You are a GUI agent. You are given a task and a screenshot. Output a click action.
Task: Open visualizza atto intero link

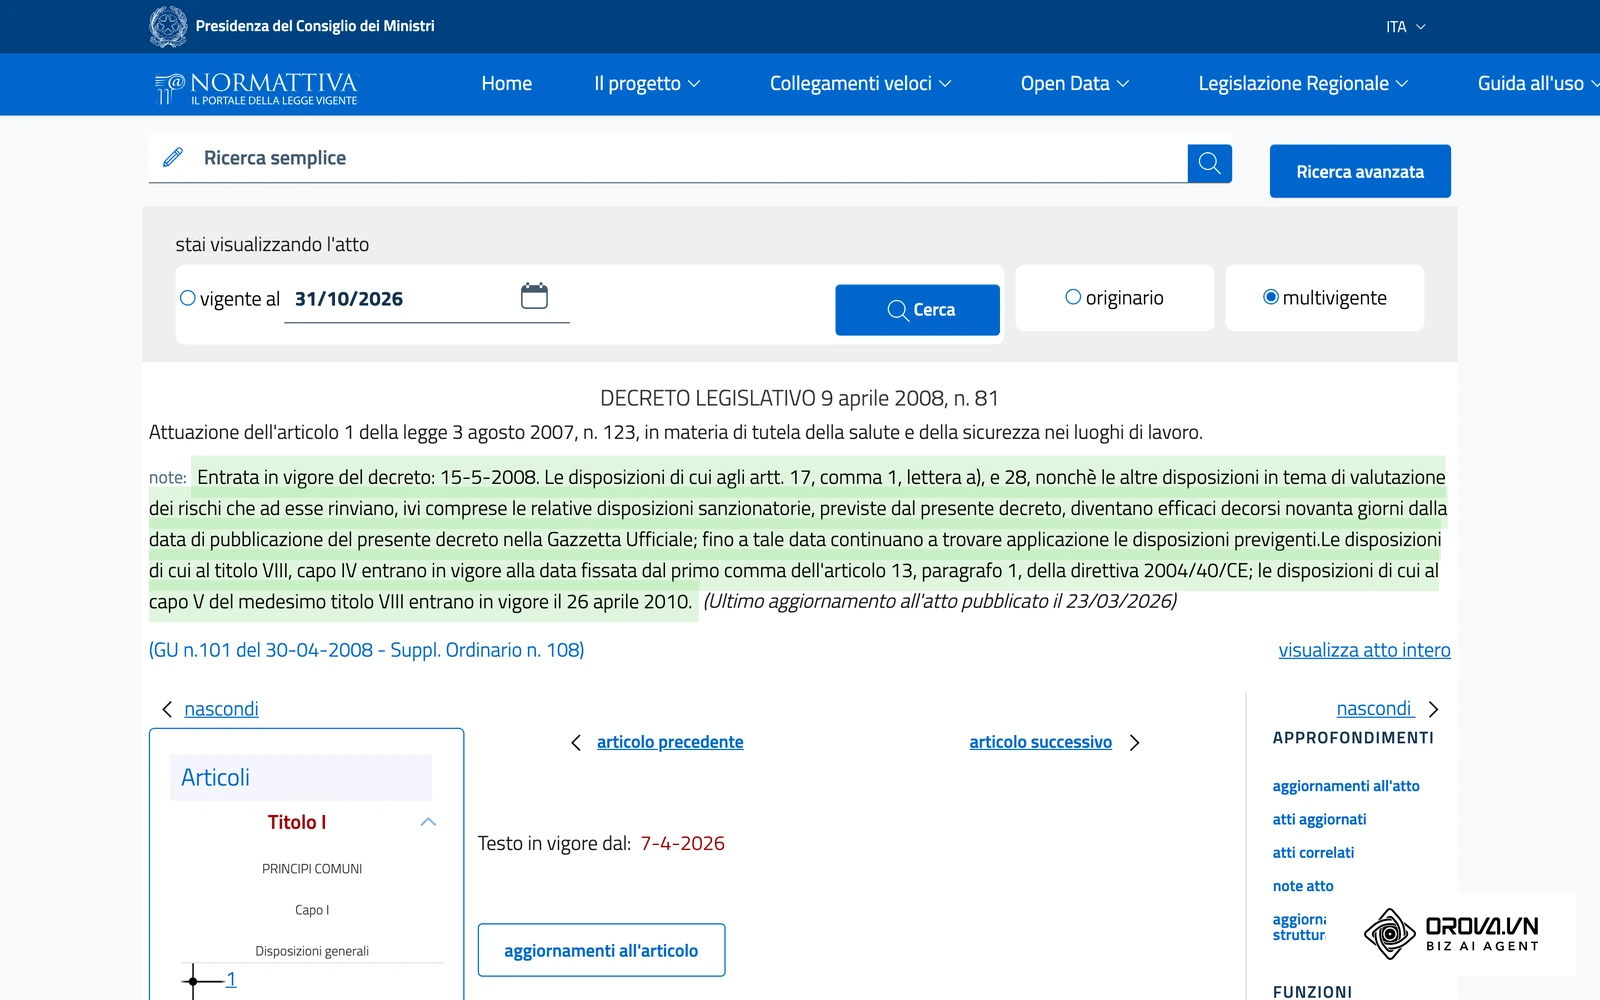1364,650
